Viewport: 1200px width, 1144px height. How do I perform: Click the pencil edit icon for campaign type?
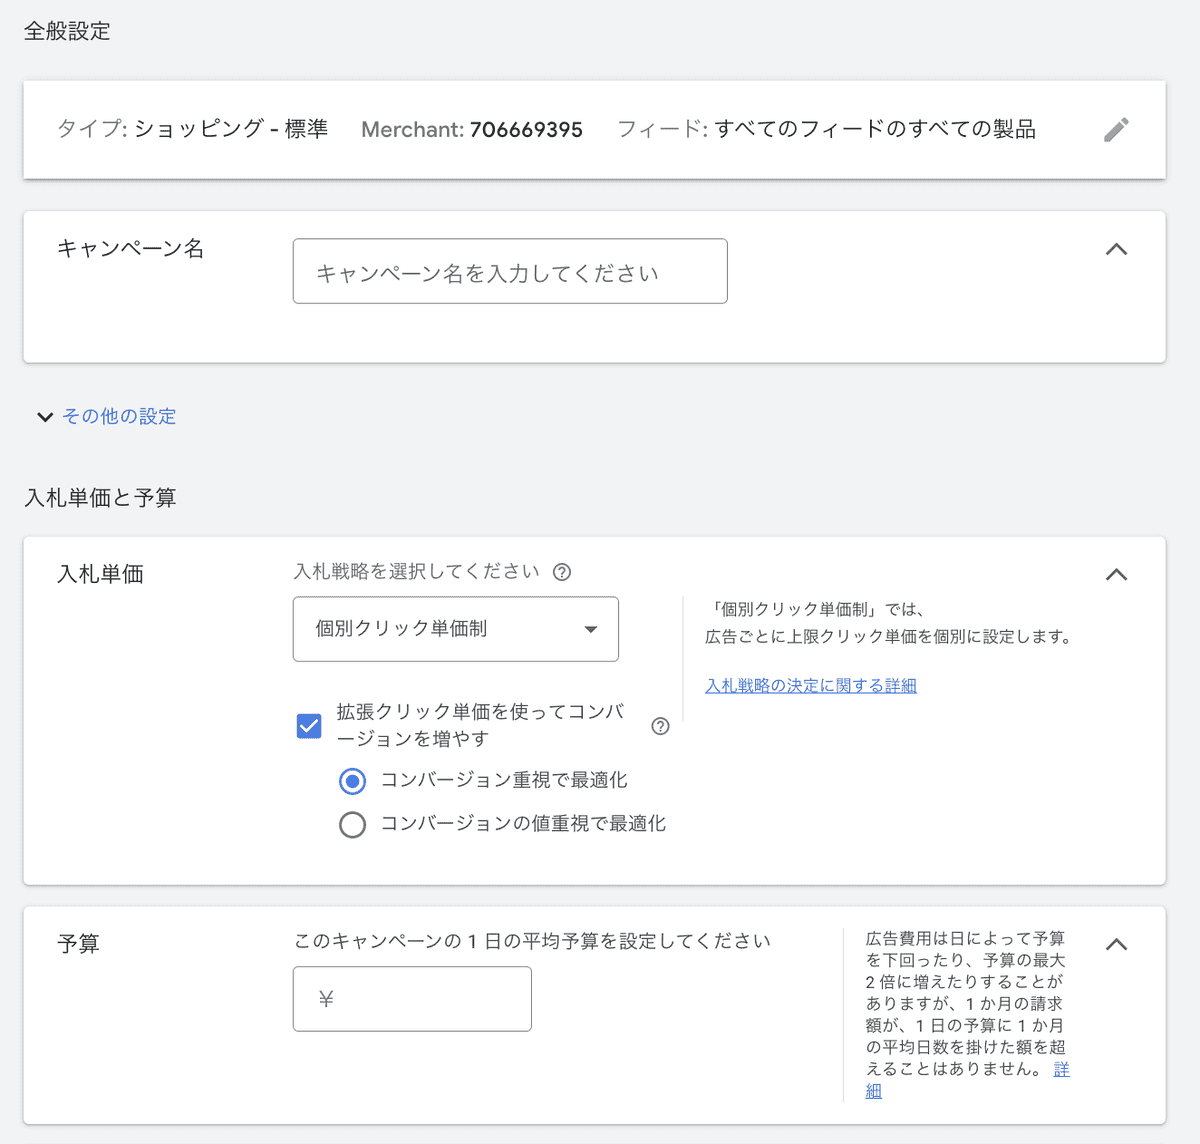click(1116, 130)
